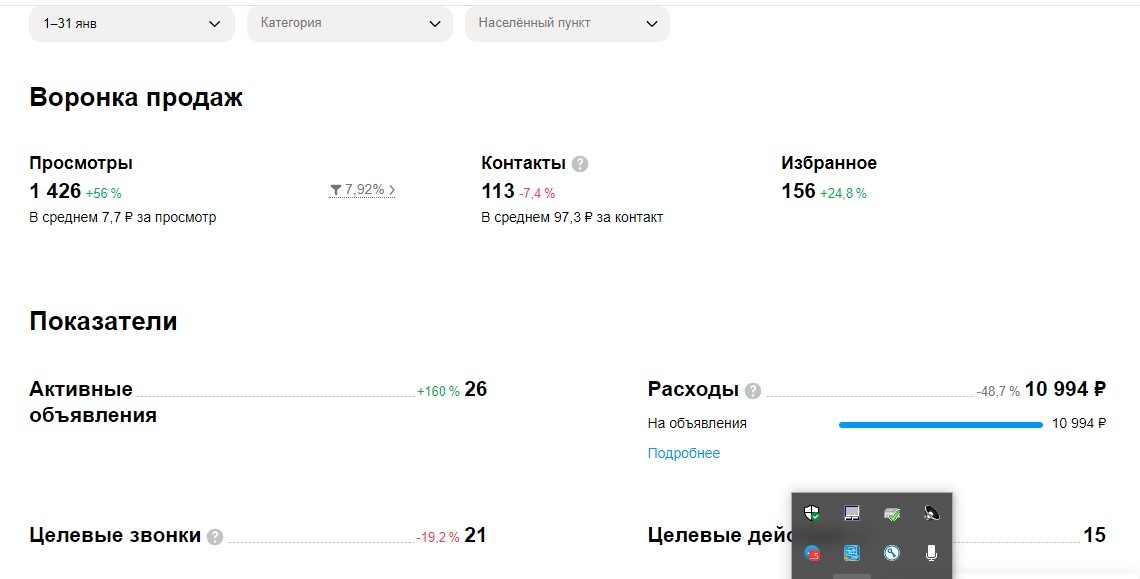Click help icon next to Целевые звонки

pyautogui.click(x=214, y=537)
